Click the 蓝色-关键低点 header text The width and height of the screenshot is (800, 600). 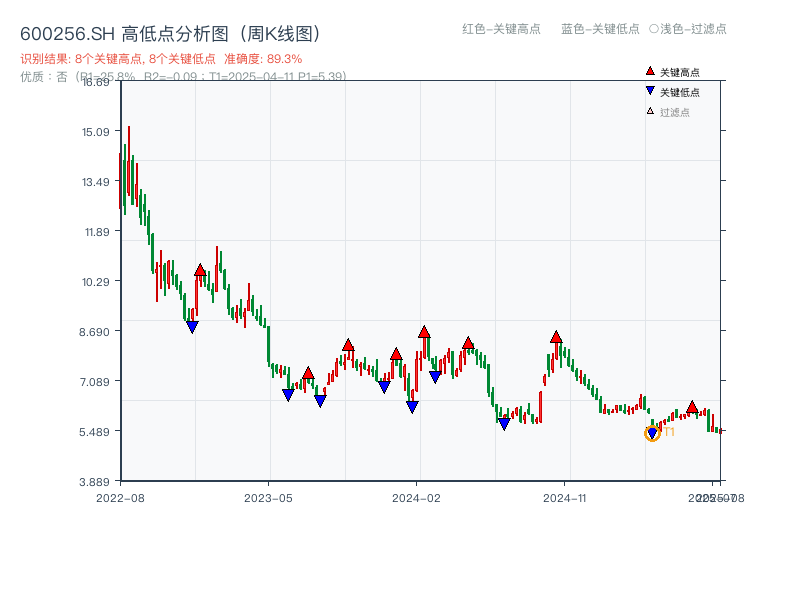(x=600, y=29)
